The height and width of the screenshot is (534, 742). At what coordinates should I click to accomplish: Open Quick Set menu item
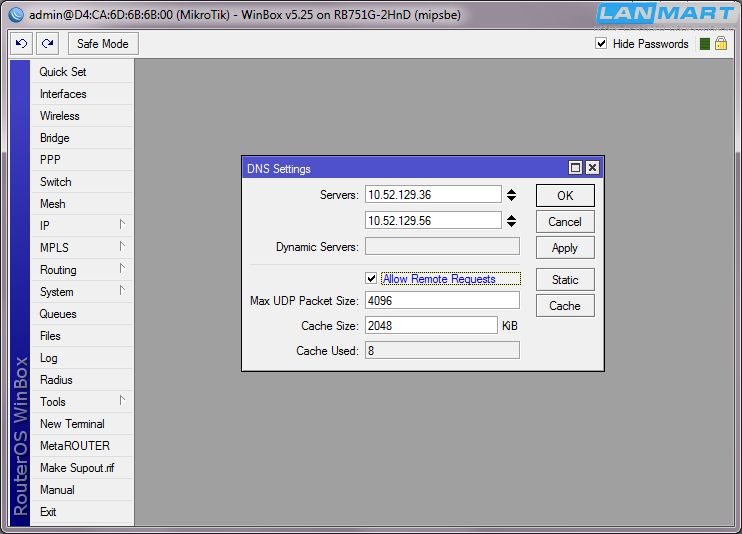tap(81, 72)
